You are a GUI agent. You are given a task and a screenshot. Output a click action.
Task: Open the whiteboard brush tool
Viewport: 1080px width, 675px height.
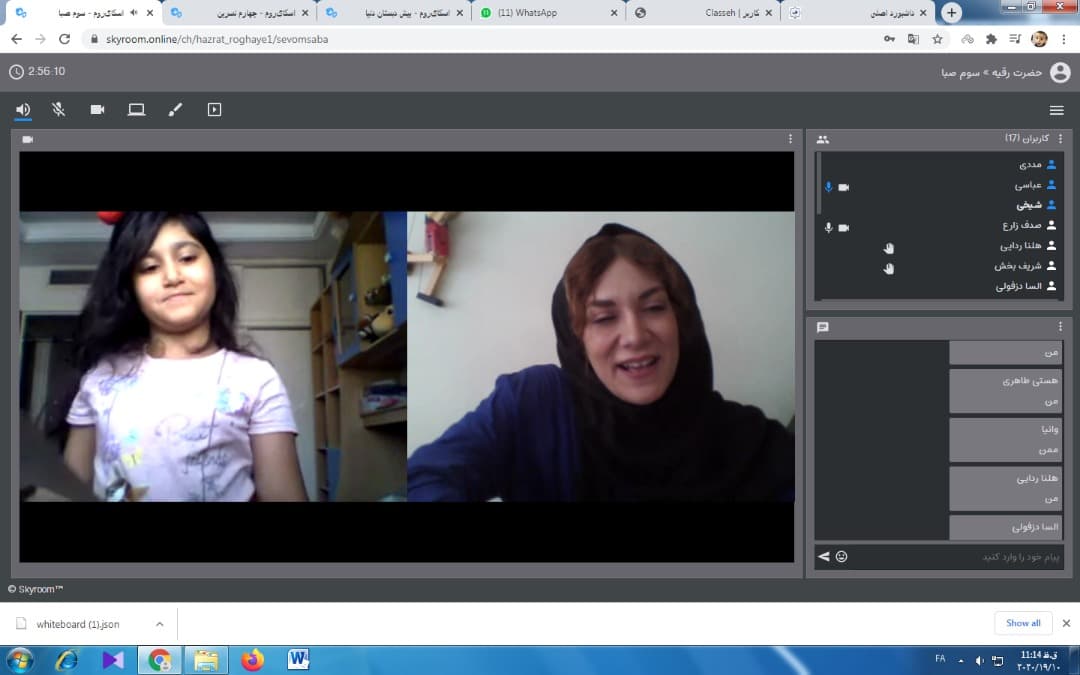click(175, 110)
